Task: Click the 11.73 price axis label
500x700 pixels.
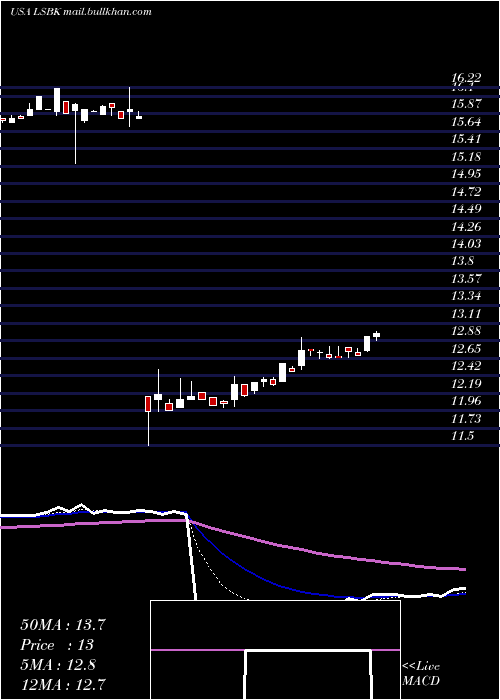Action: pos(466,419)
